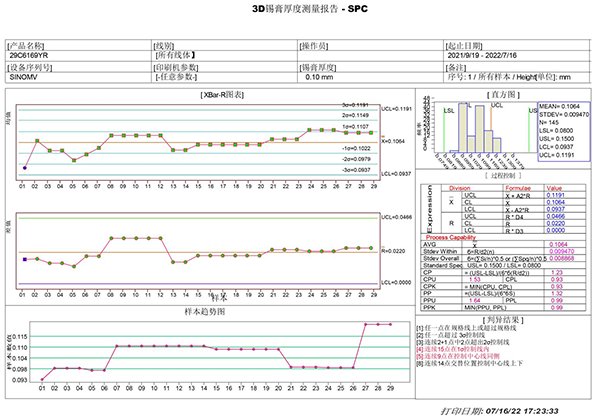Click the Process Capability heading
The height and width of the screenshot is (418, 600).
point(451,238)
